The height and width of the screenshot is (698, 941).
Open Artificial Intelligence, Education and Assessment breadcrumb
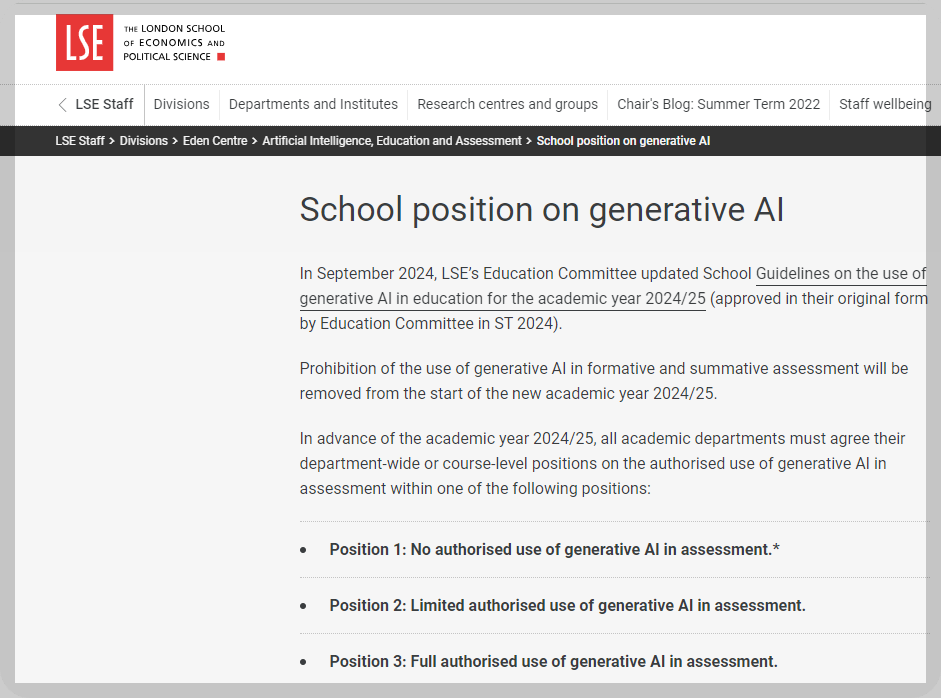(x=392, y=141)
